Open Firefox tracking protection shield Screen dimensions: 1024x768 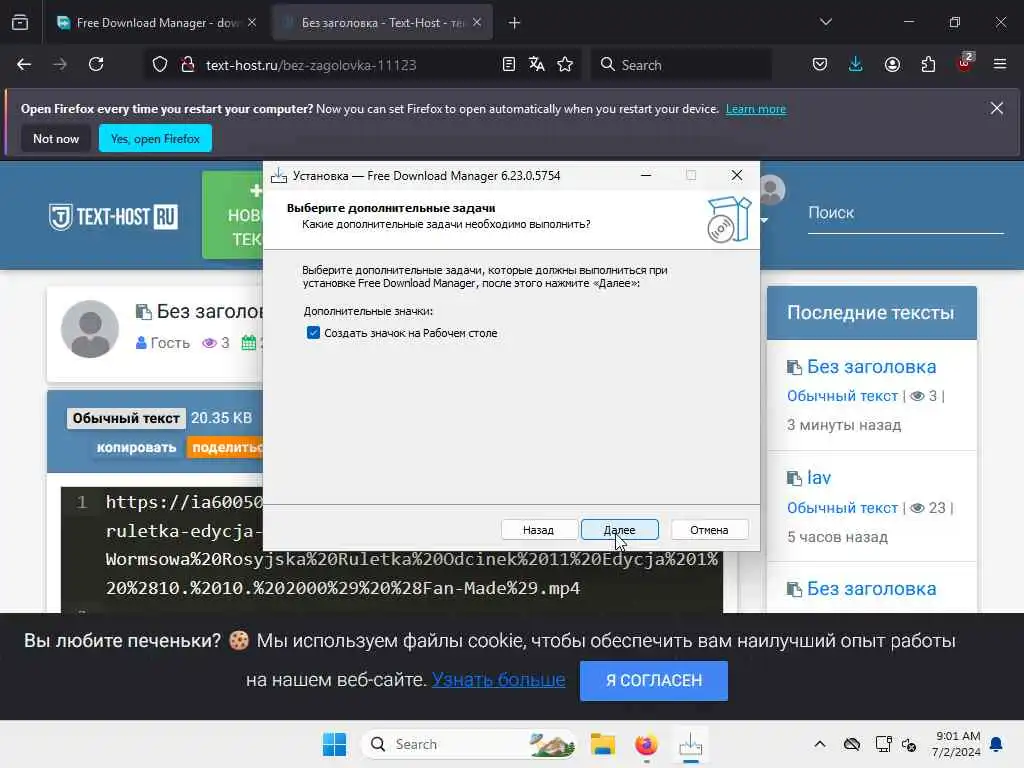point(160,65)
